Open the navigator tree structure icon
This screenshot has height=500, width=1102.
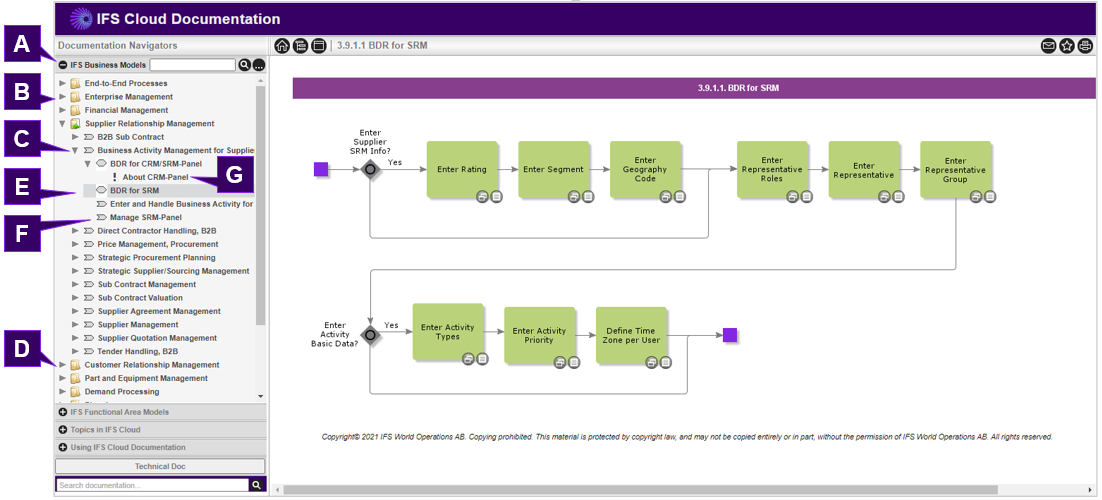tap(300, 46)
